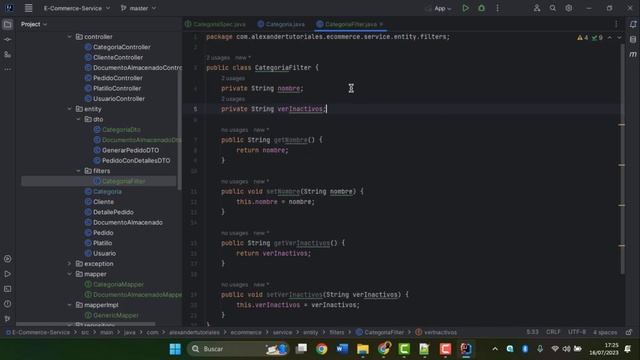
Task: Click the green Run button
Action: 465,8
